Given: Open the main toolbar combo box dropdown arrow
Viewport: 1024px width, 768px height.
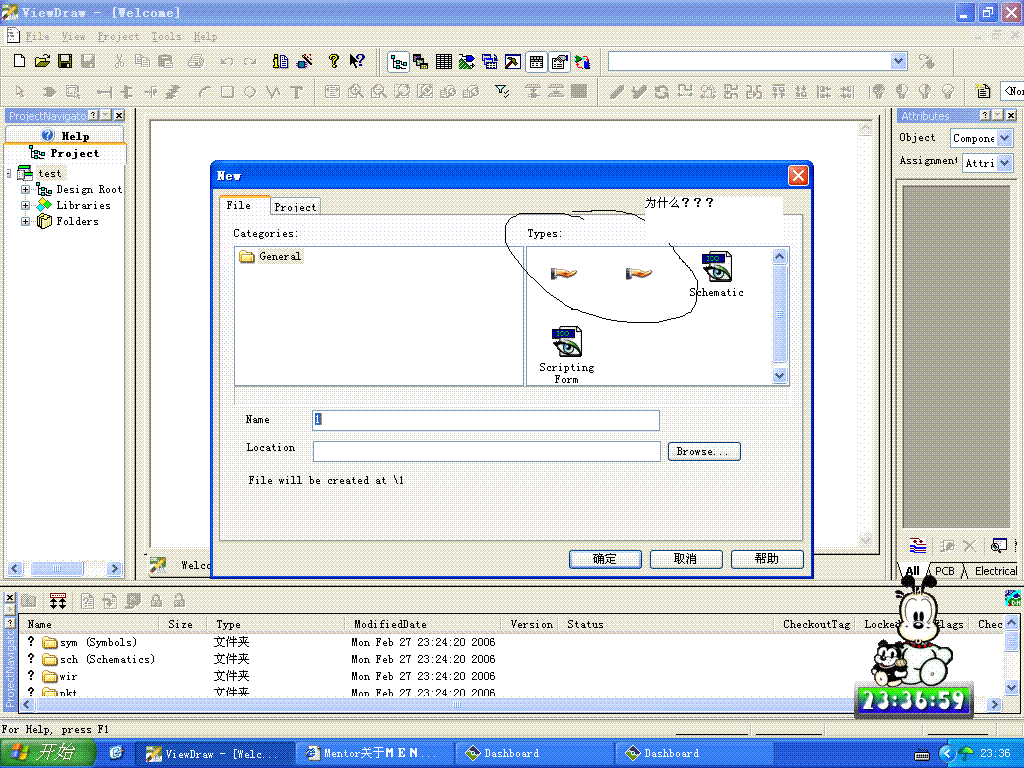Looking at the screenshot, I should click(899, 61).
